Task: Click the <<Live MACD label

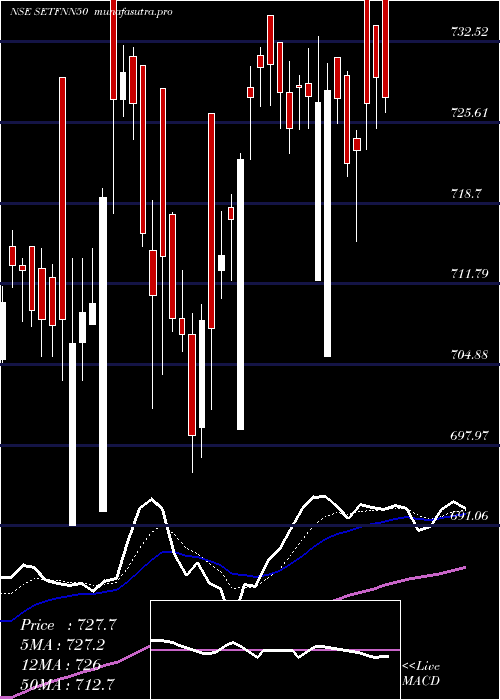Action: coord(421,674)
